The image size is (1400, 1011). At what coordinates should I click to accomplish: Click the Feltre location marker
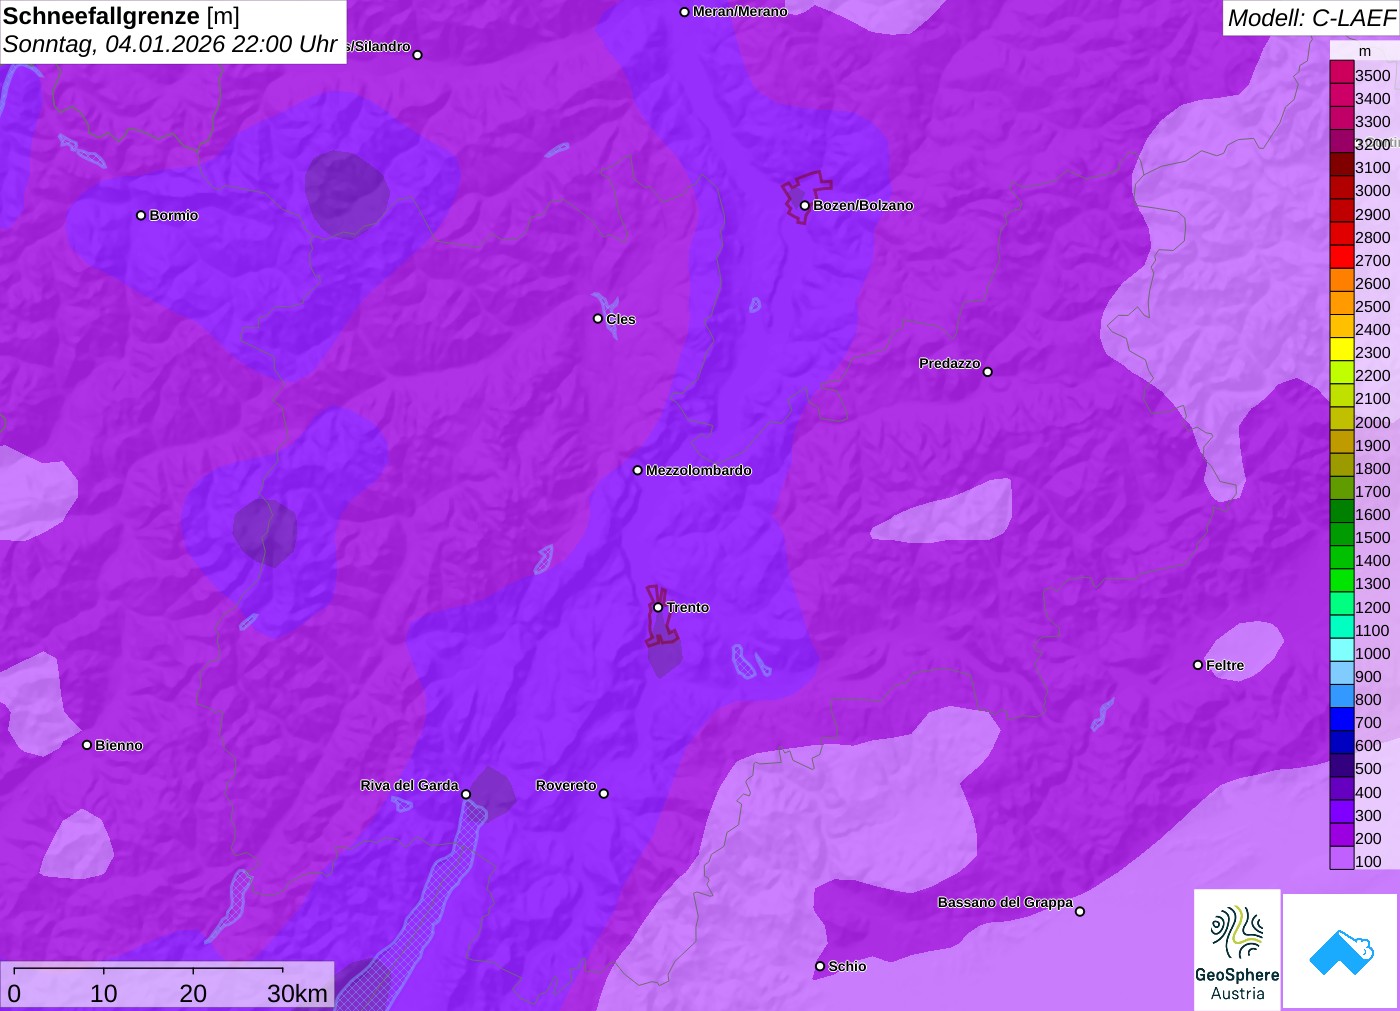coord(1198,665)
